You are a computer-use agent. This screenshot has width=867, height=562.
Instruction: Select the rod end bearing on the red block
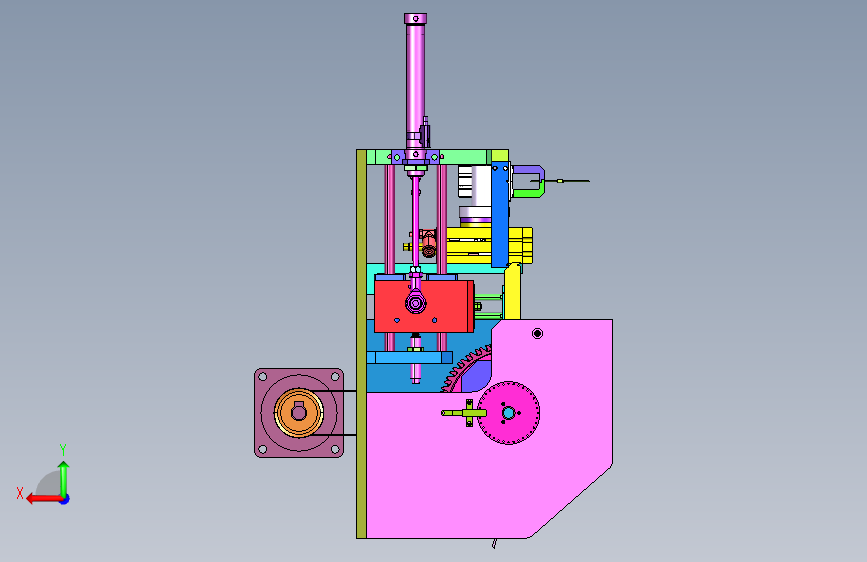416,302
